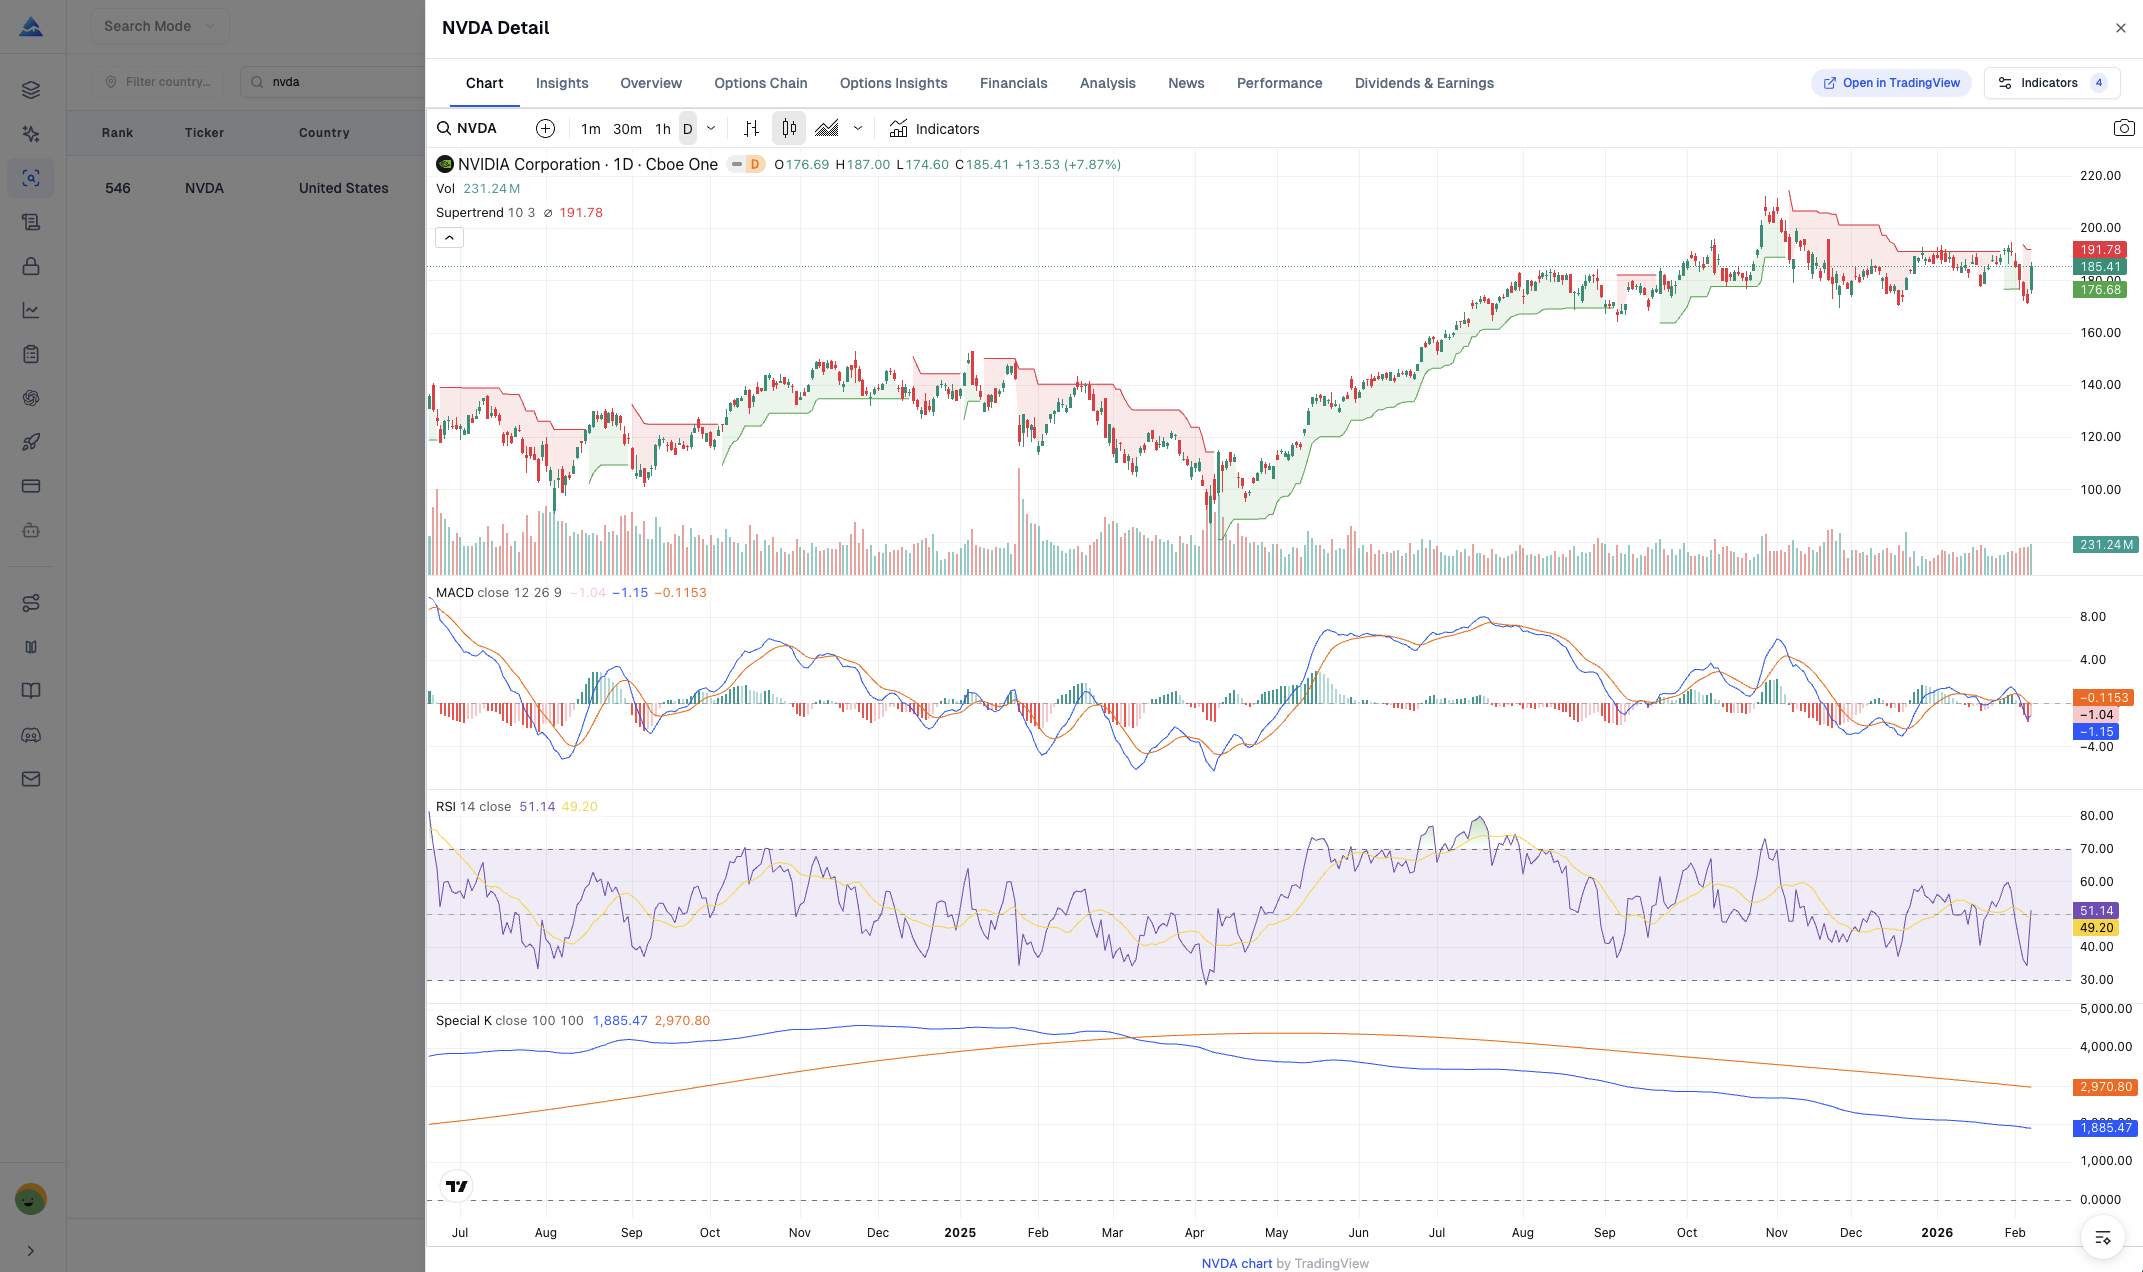Image resolution: width=2143 pixels, height=1272 pixels.
Task: Open the Indicators button showing badge 4
Action: click(x=2051, y=82)
